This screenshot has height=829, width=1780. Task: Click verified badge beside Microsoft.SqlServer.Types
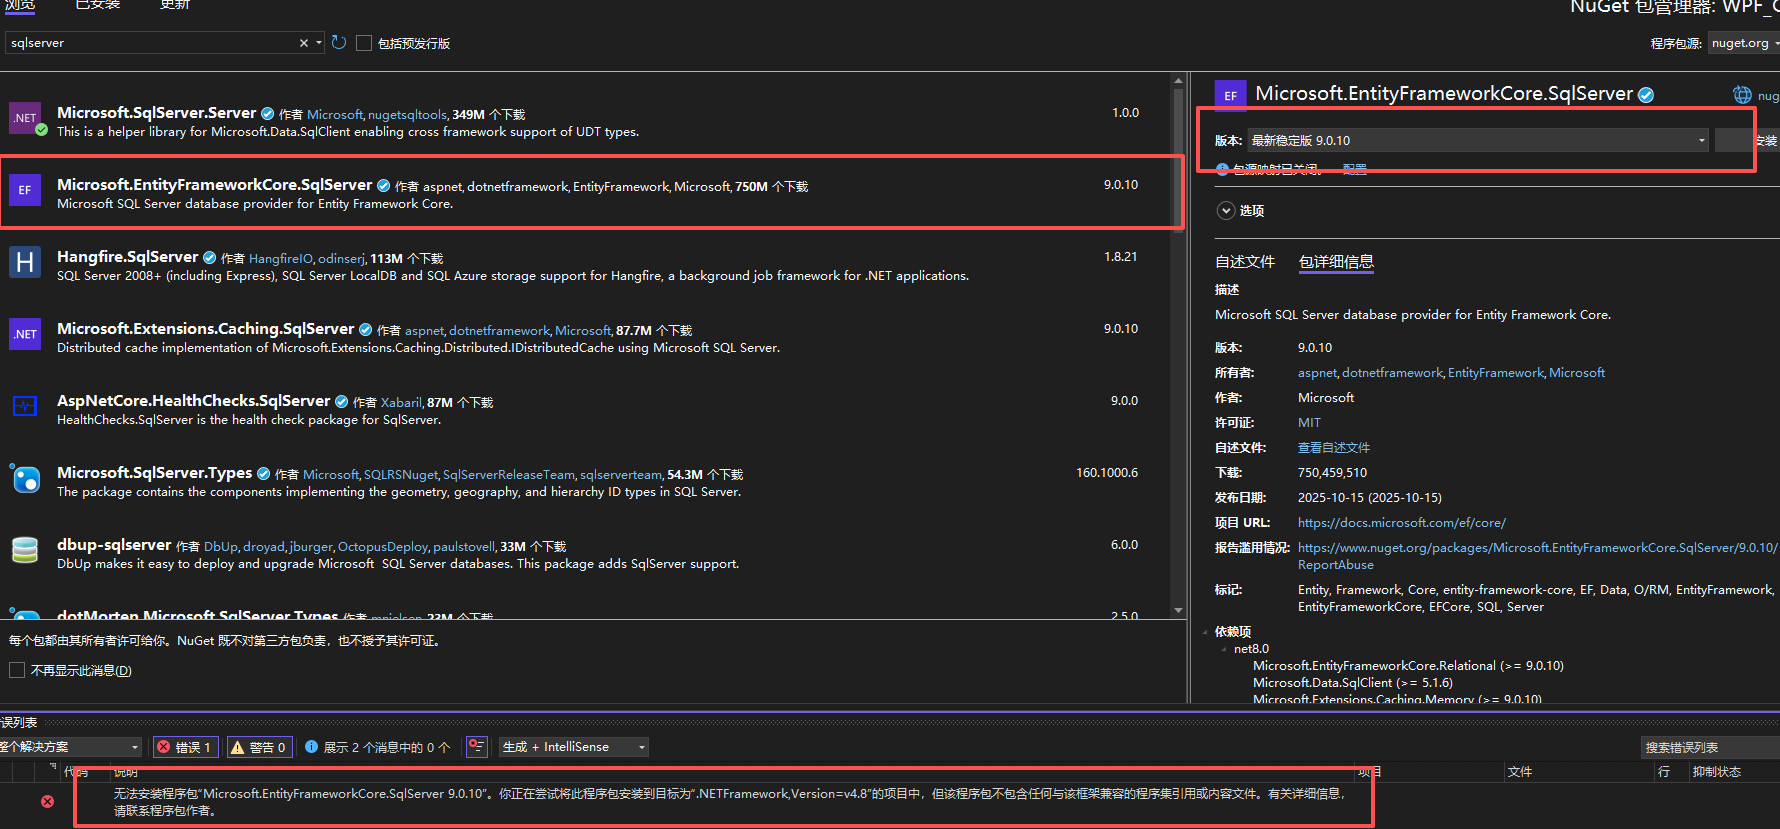pyautogui.click(x=264, y=474)
